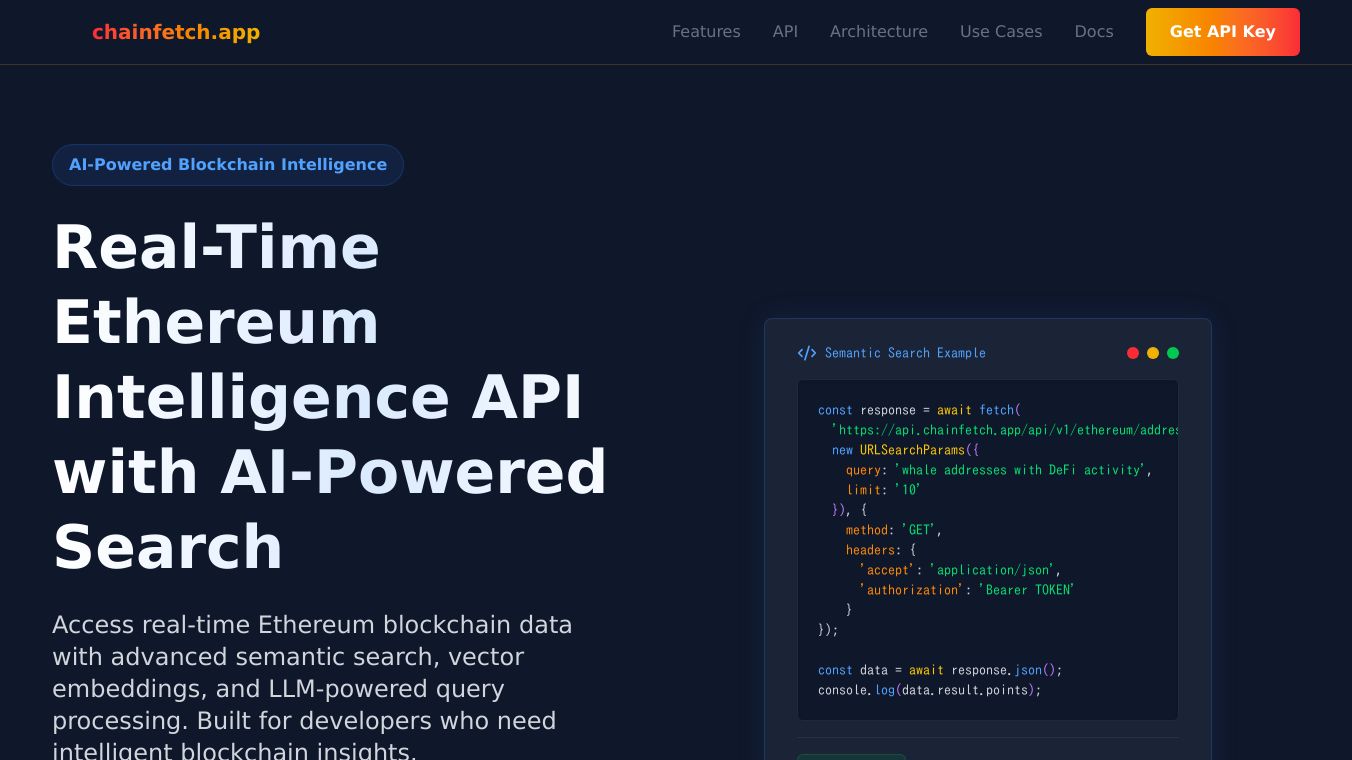Screen dimensions: 1352x760
Task: Click the red dot in the code window
Action: 1133,353
